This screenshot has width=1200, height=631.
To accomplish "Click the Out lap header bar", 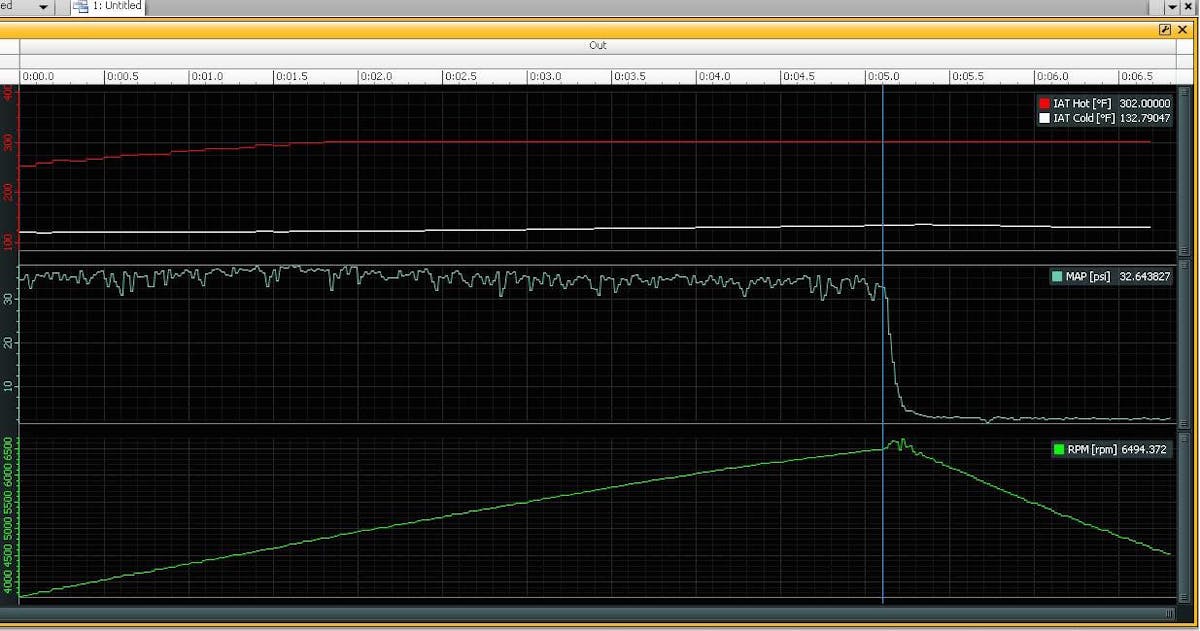I will (x=597, y=46).
